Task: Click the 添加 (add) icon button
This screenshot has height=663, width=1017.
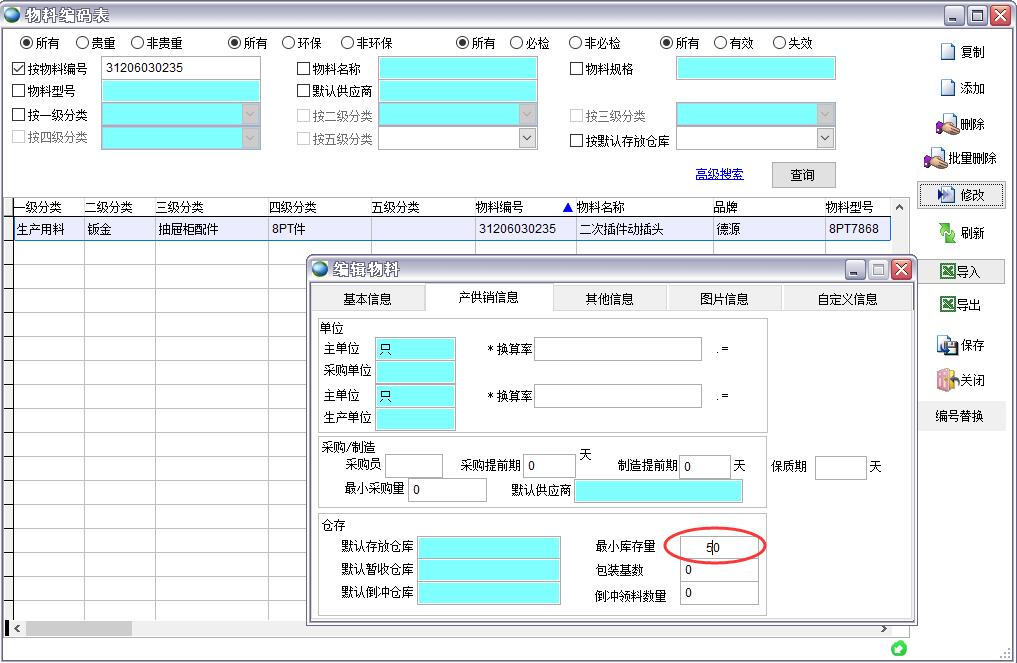Action: pos(961,88)
